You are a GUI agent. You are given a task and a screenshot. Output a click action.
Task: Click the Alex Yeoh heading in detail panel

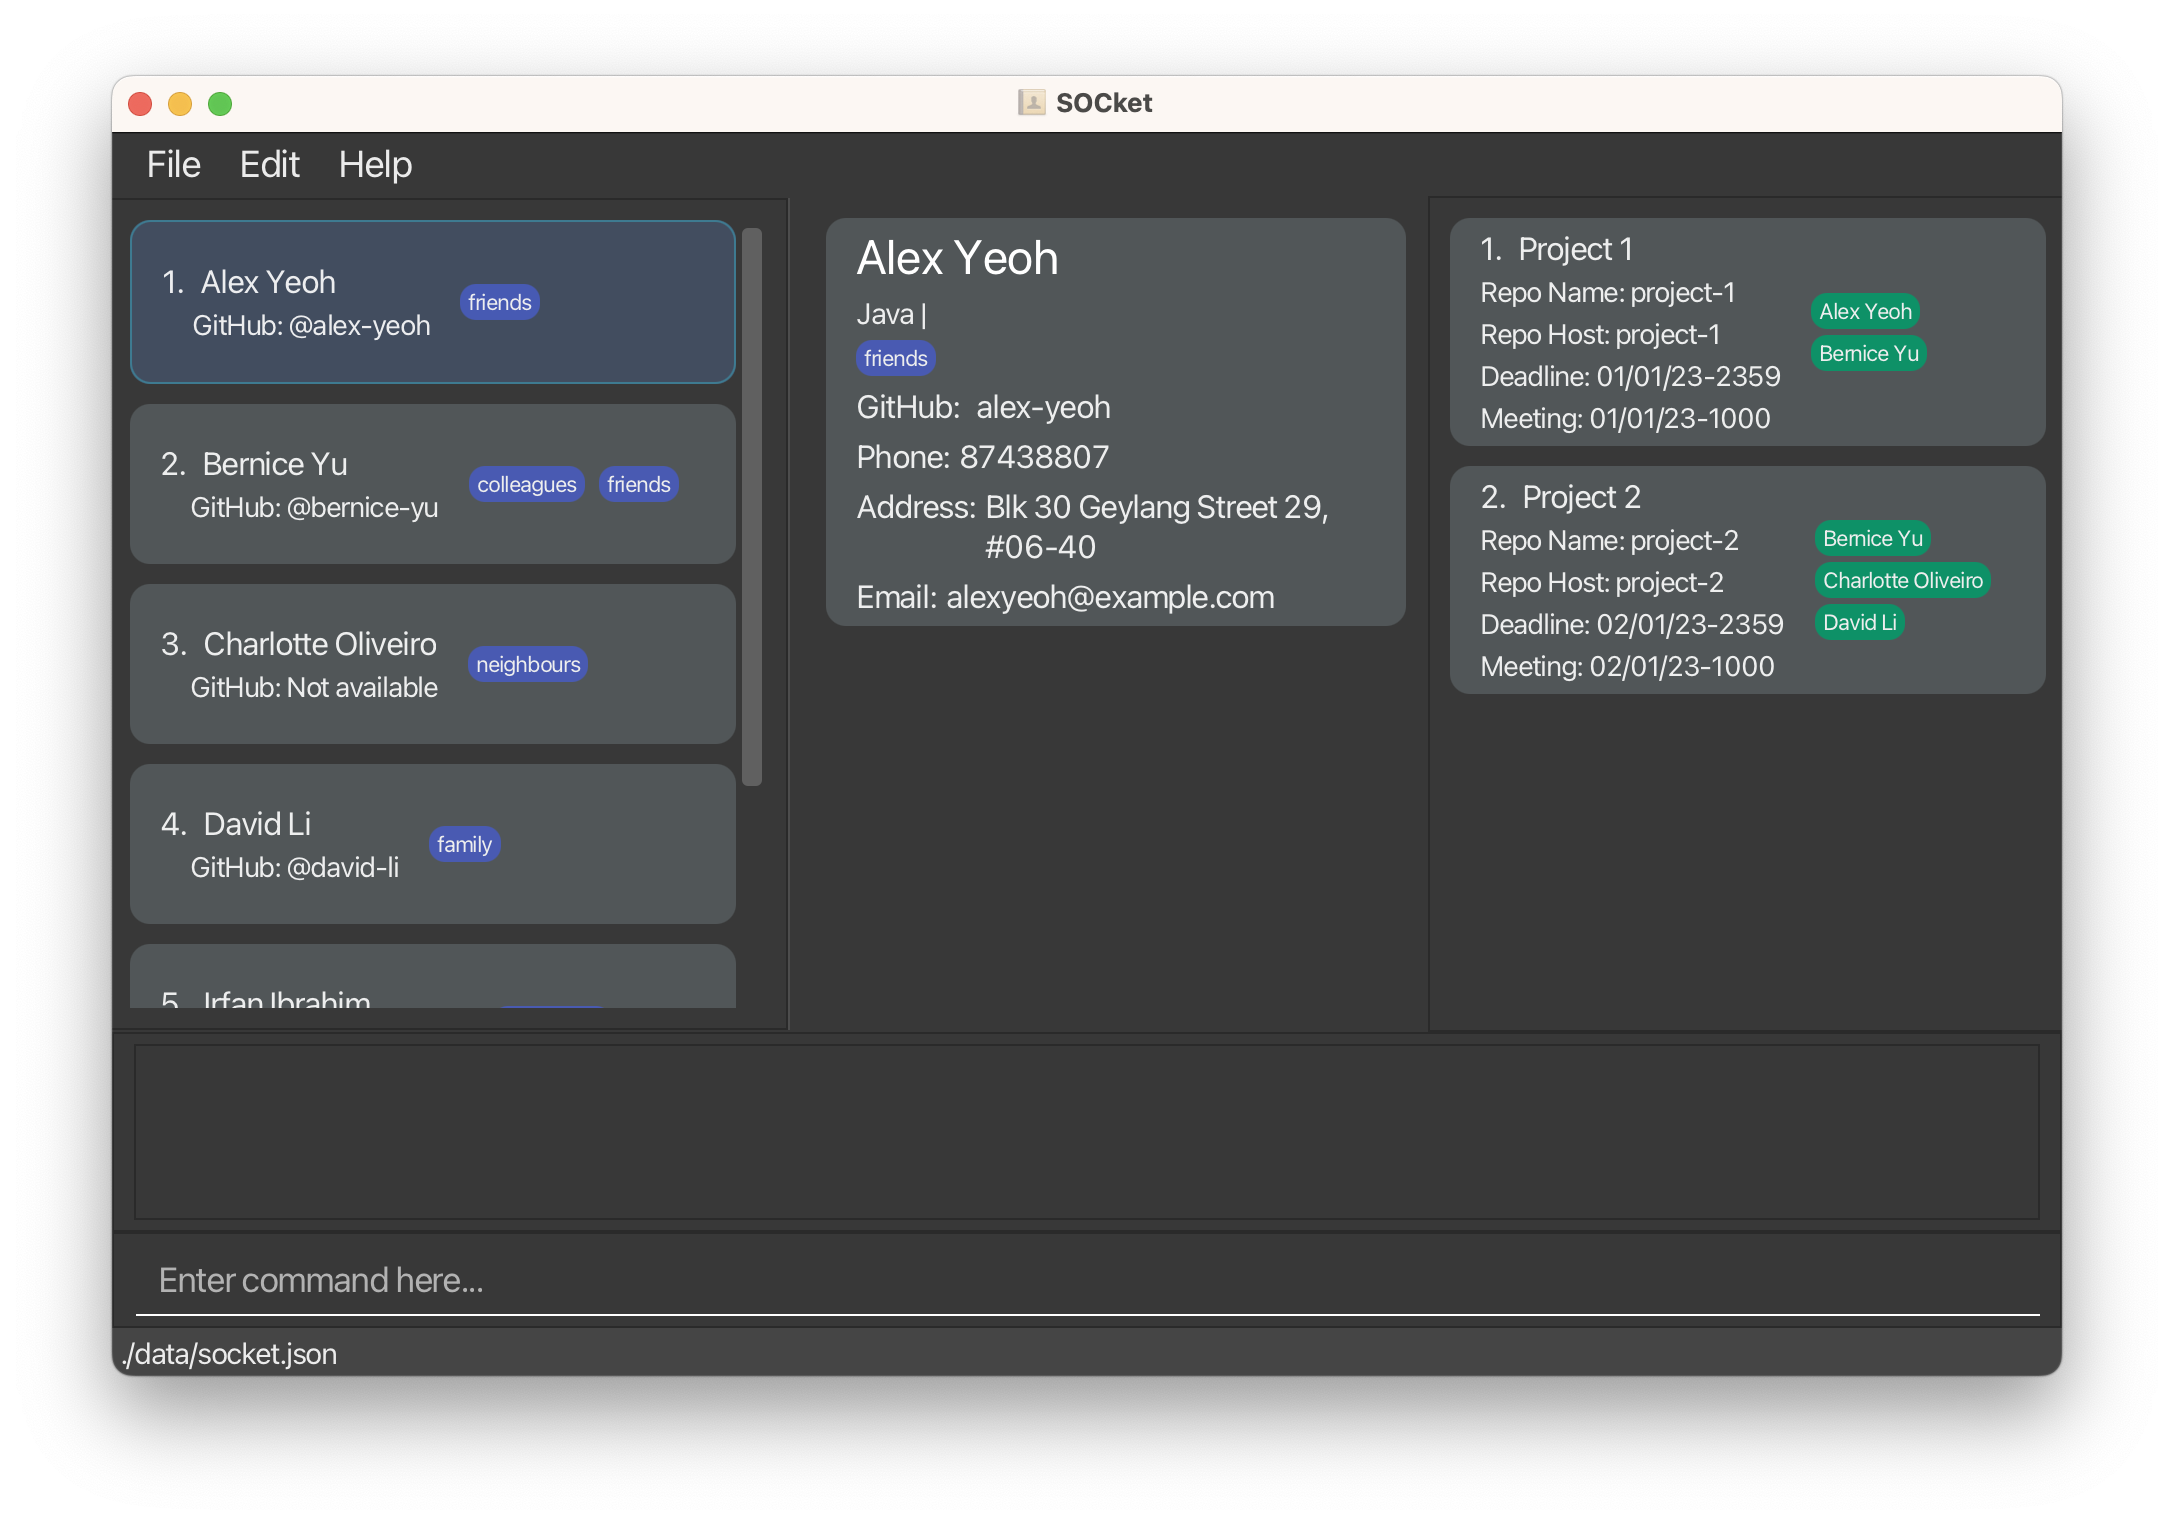pos(957,258)
